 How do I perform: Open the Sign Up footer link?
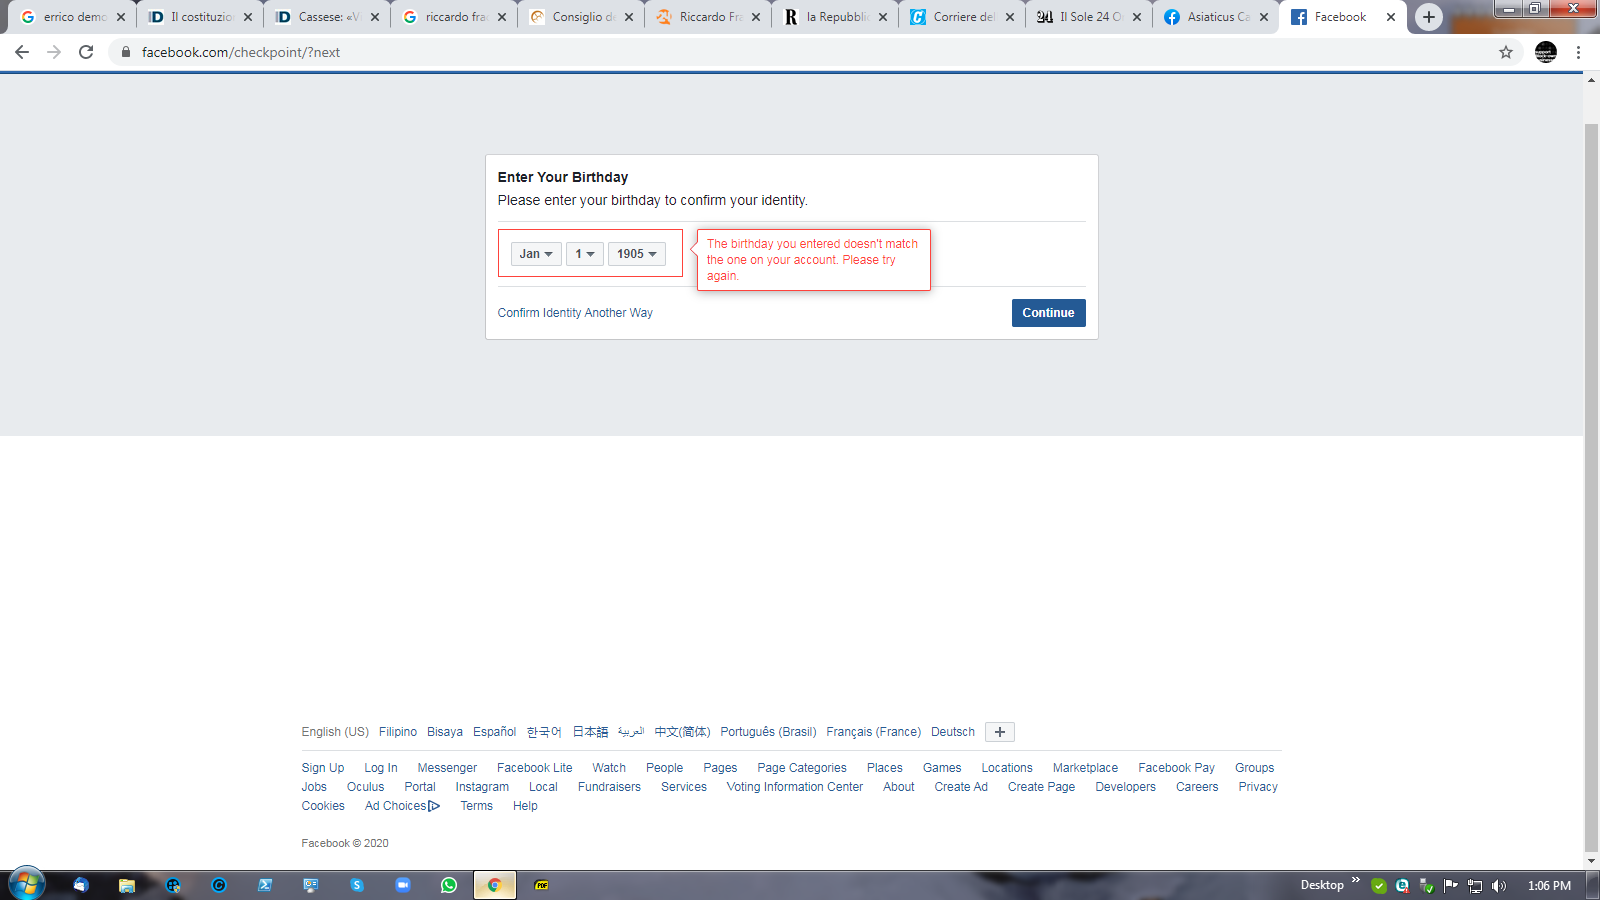tap(323, 768)
